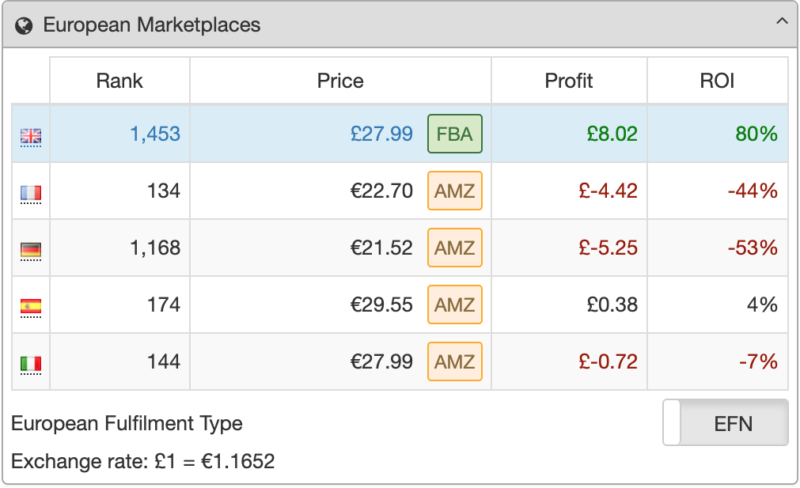
Task: Click the globe icon in the panel header
Action: [24, 25]
